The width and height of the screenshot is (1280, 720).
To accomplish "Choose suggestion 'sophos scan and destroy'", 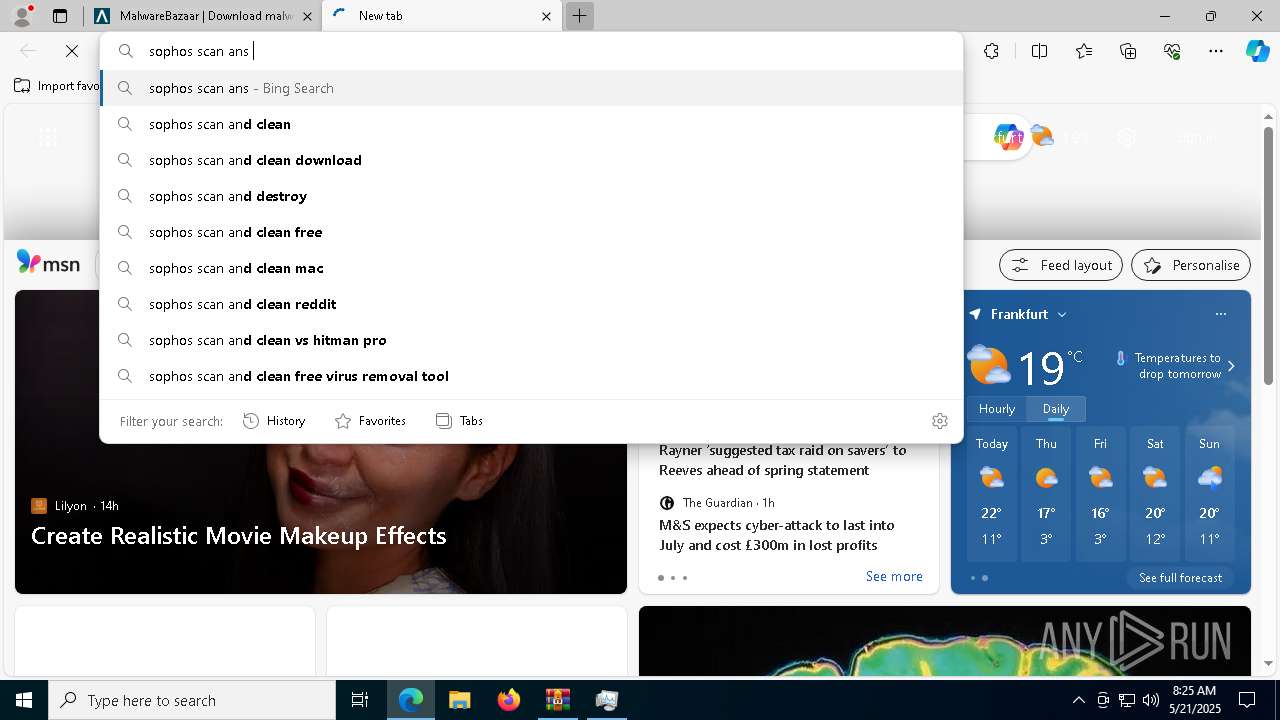I will (x=532, y=196).
